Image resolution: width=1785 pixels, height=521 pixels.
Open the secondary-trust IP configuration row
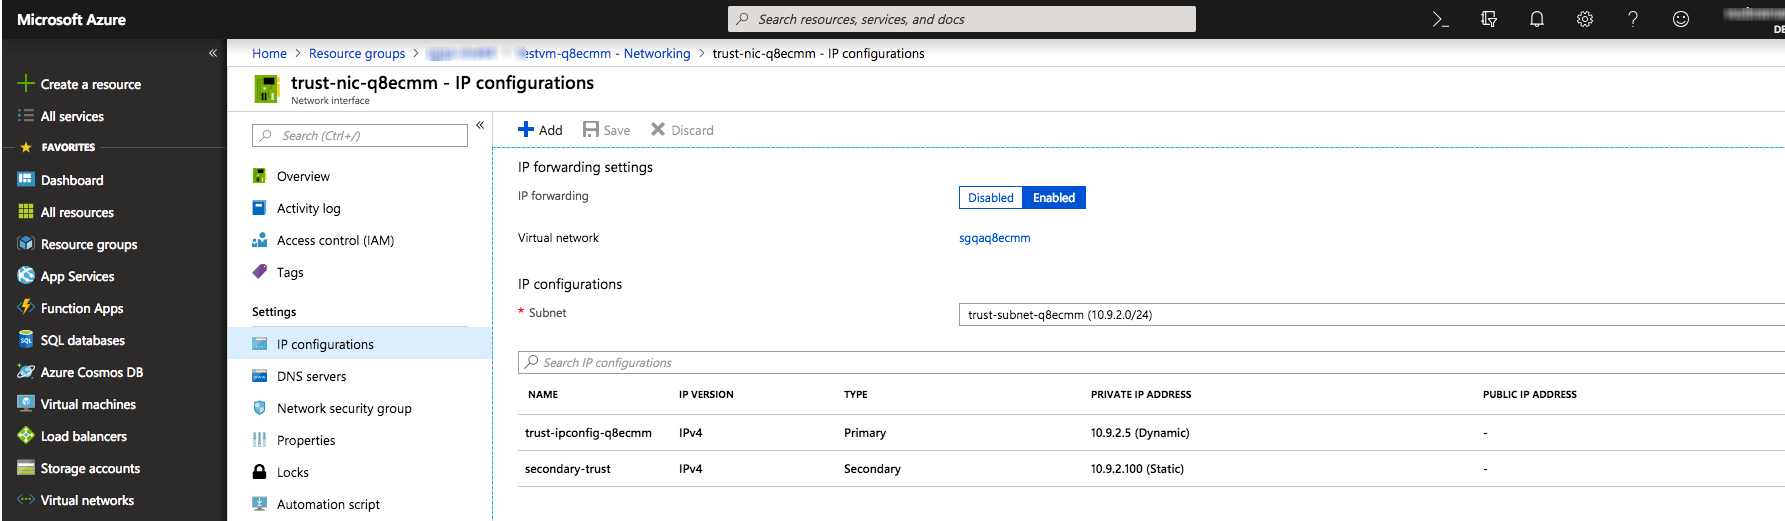[x=568, y=469]
